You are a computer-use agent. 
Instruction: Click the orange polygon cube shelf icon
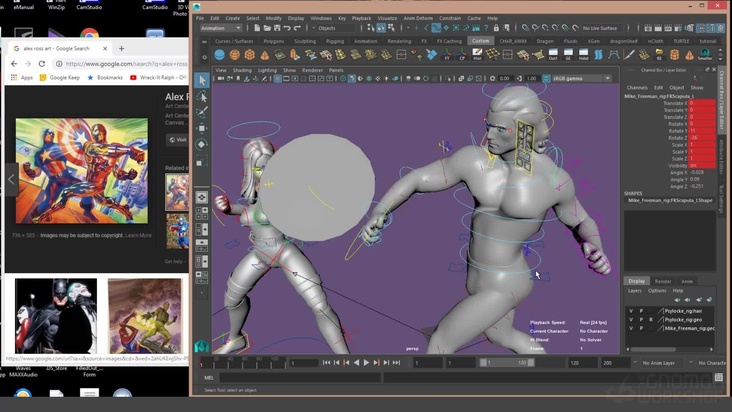tap(250, 55)
